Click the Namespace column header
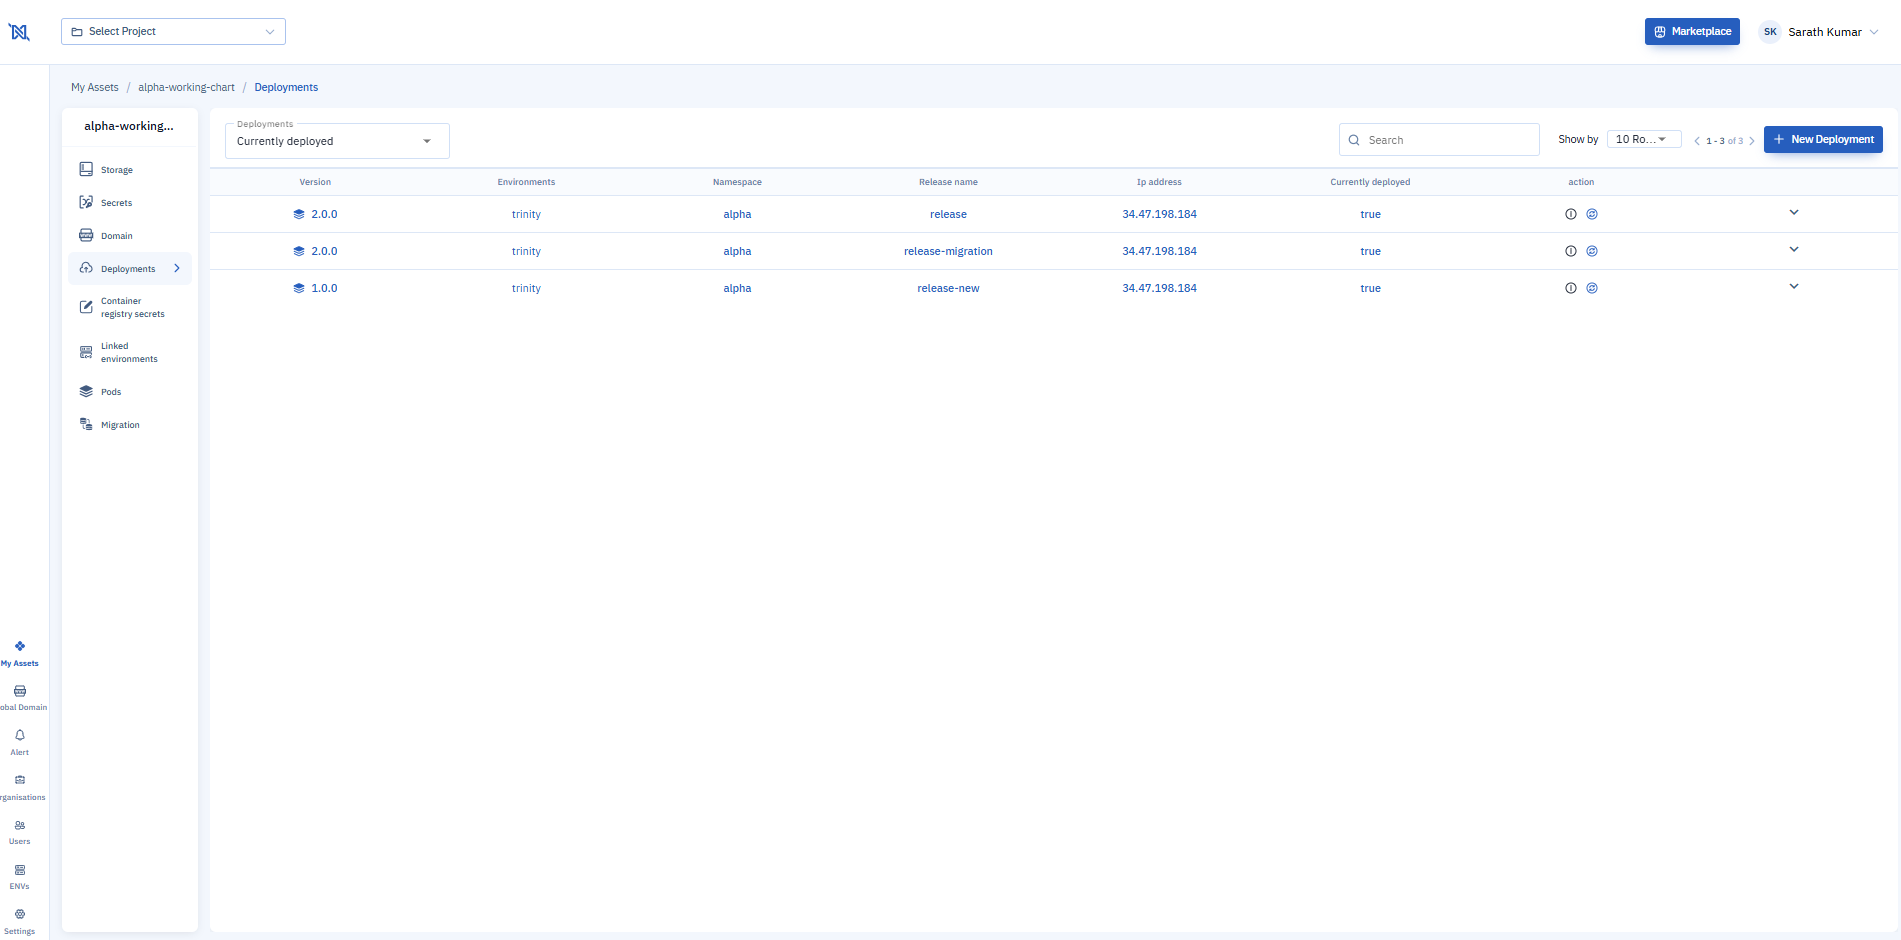The height and width of the screenshot is (940, 1901). pyautogui.click(x=737, y=182)
